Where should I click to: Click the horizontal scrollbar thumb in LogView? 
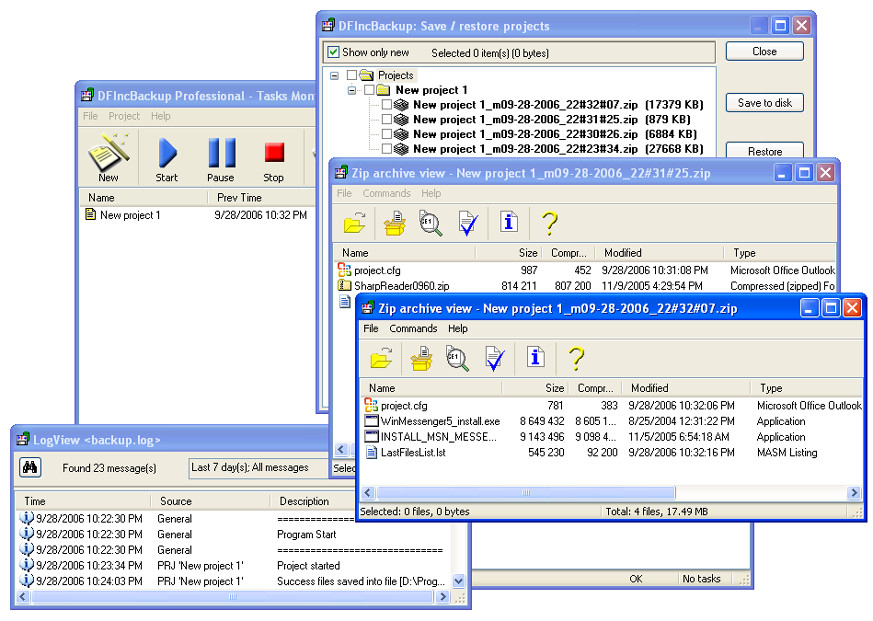click(x=233, y=596)
